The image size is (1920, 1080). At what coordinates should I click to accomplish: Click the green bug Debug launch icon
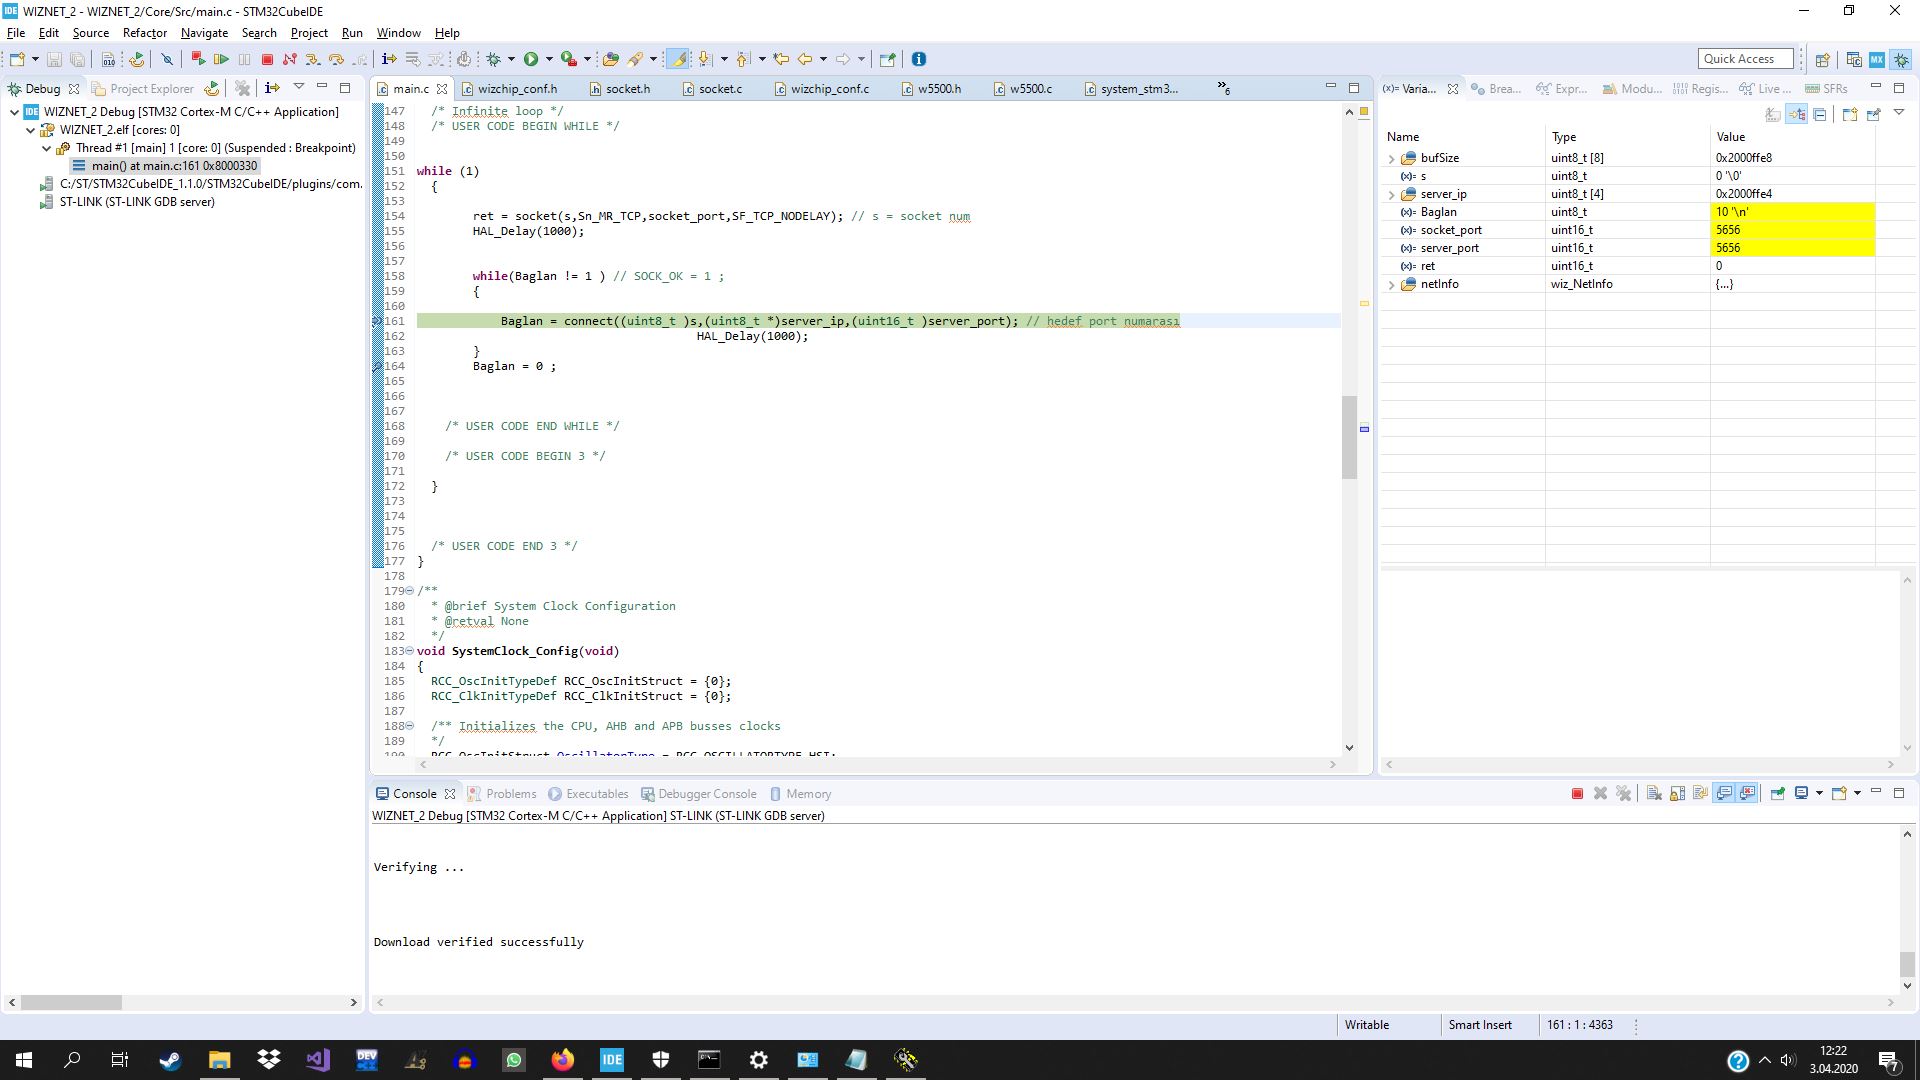[493, 59]
